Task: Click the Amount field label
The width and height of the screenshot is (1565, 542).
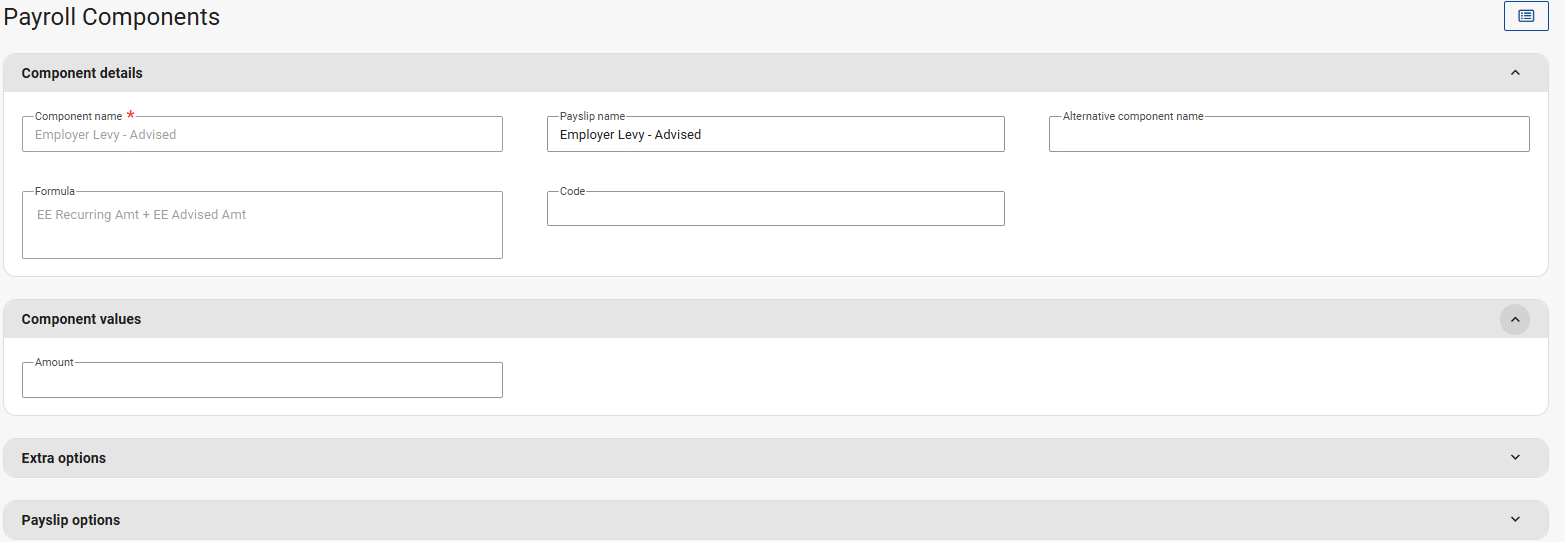Action: 54,362
